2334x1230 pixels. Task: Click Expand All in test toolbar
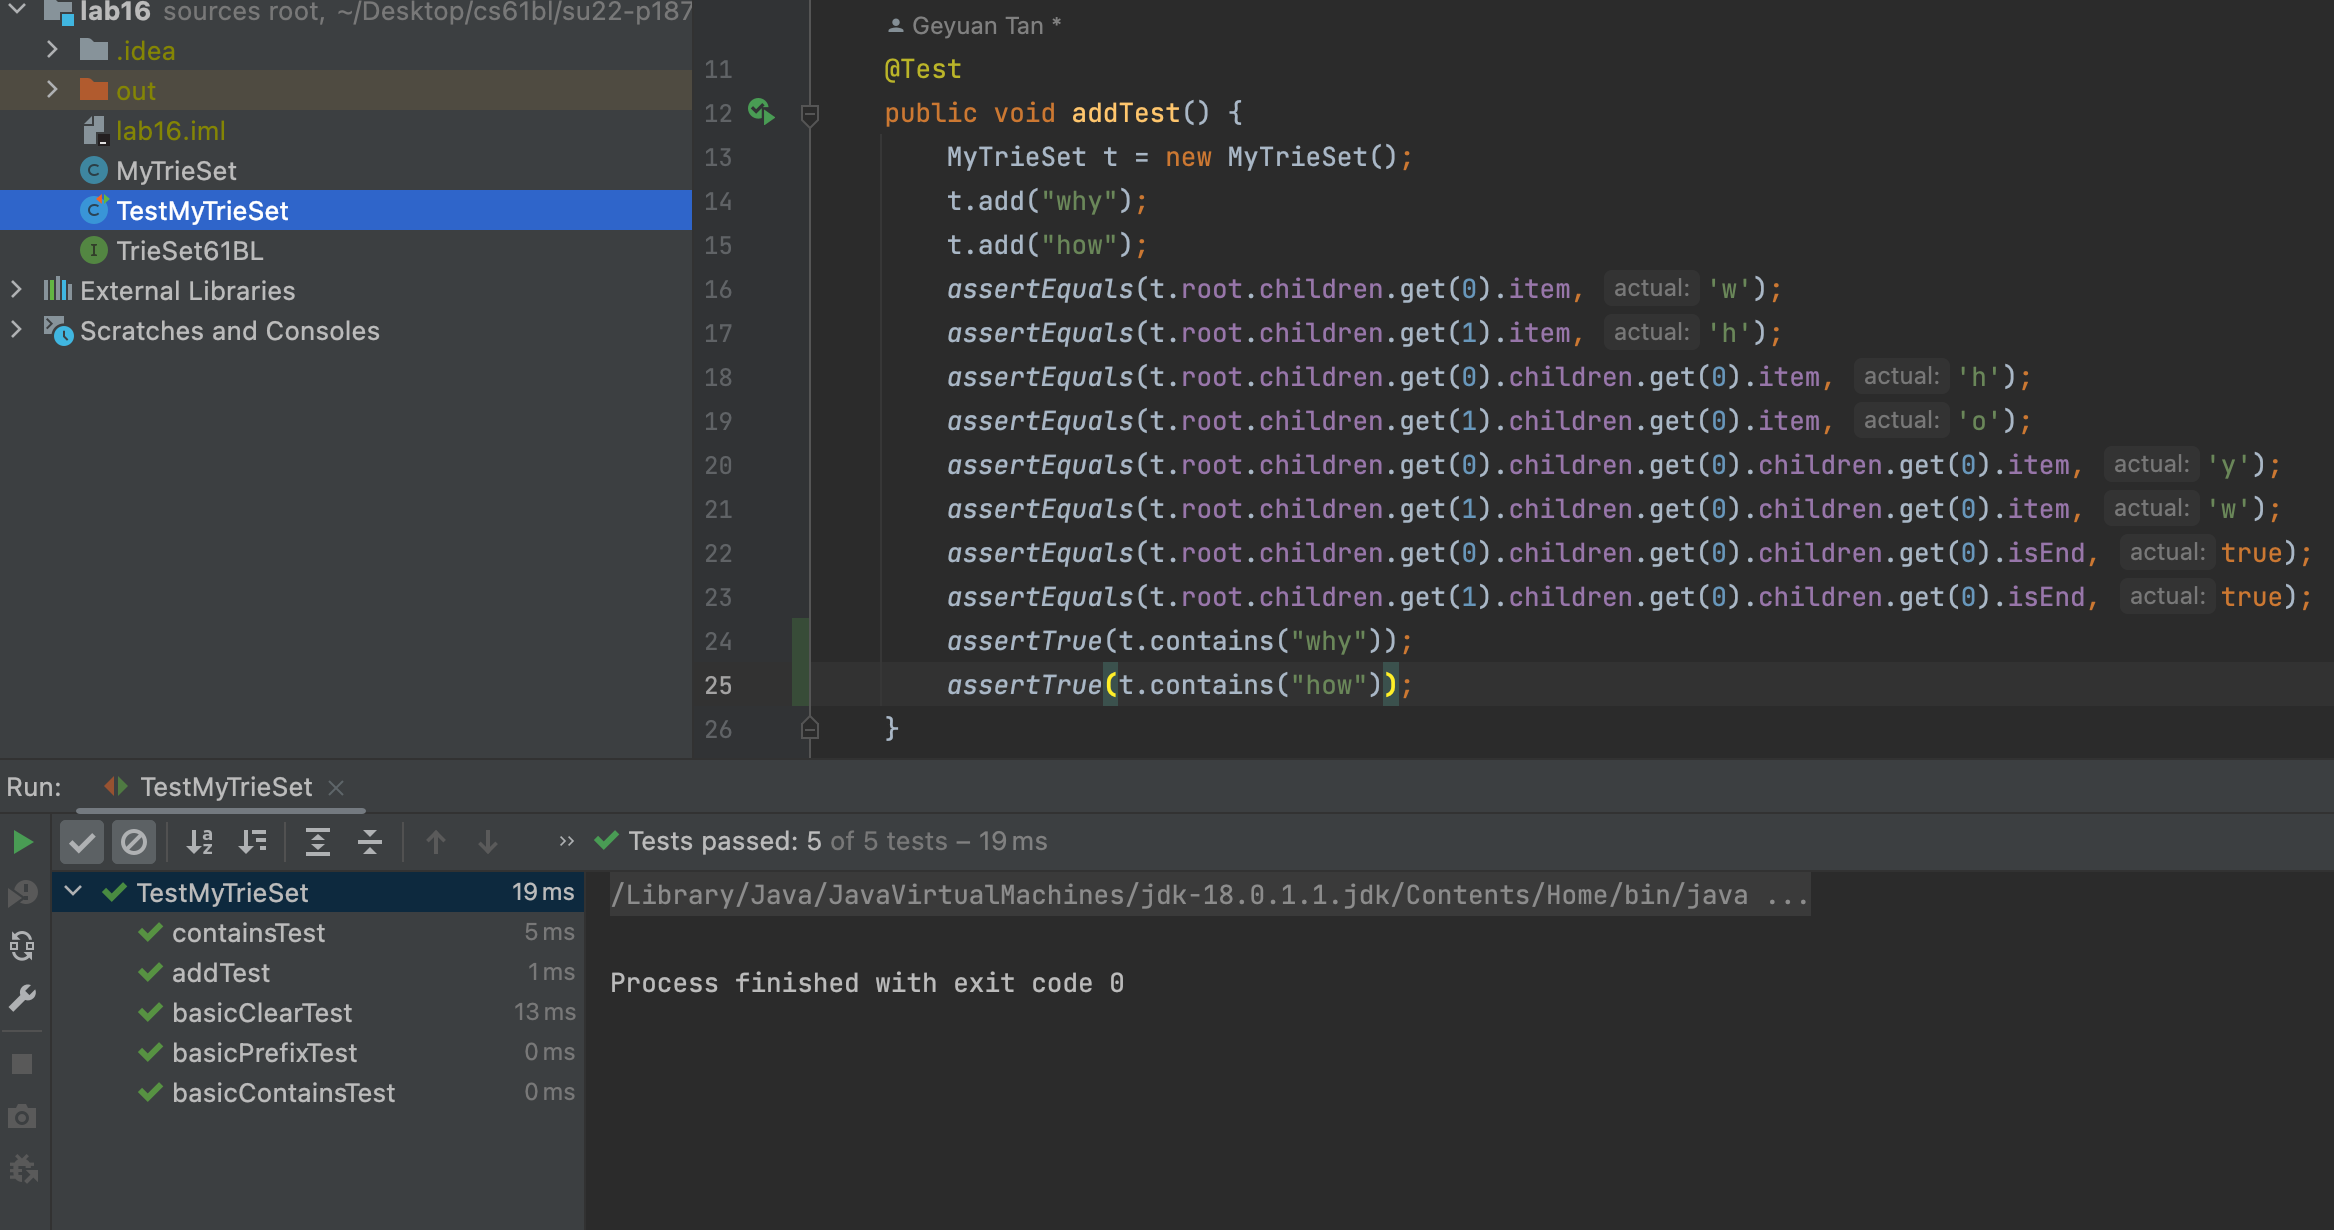(317, 842)
